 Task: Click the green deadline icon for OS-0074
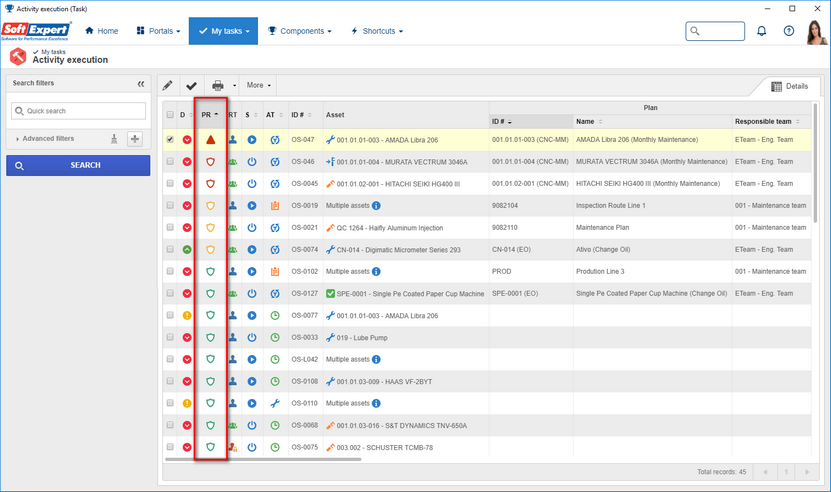click(x=187, y=249)
